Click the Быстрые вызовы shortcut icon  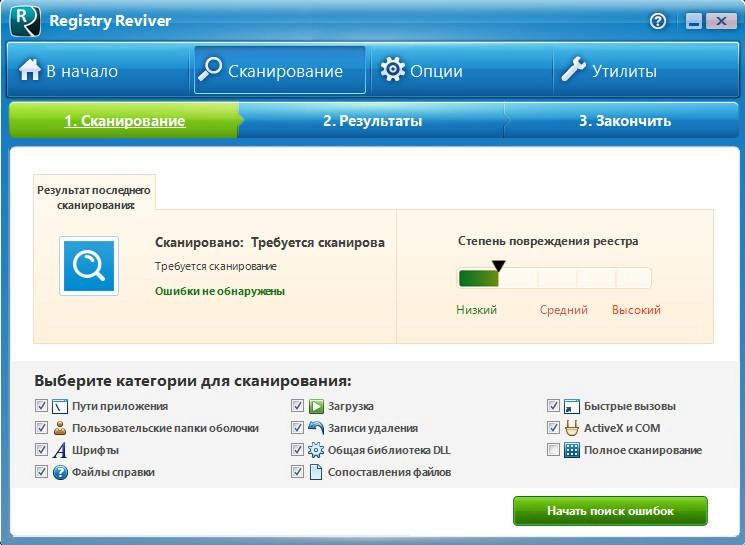pyautogui.click(x=572, y=407)
